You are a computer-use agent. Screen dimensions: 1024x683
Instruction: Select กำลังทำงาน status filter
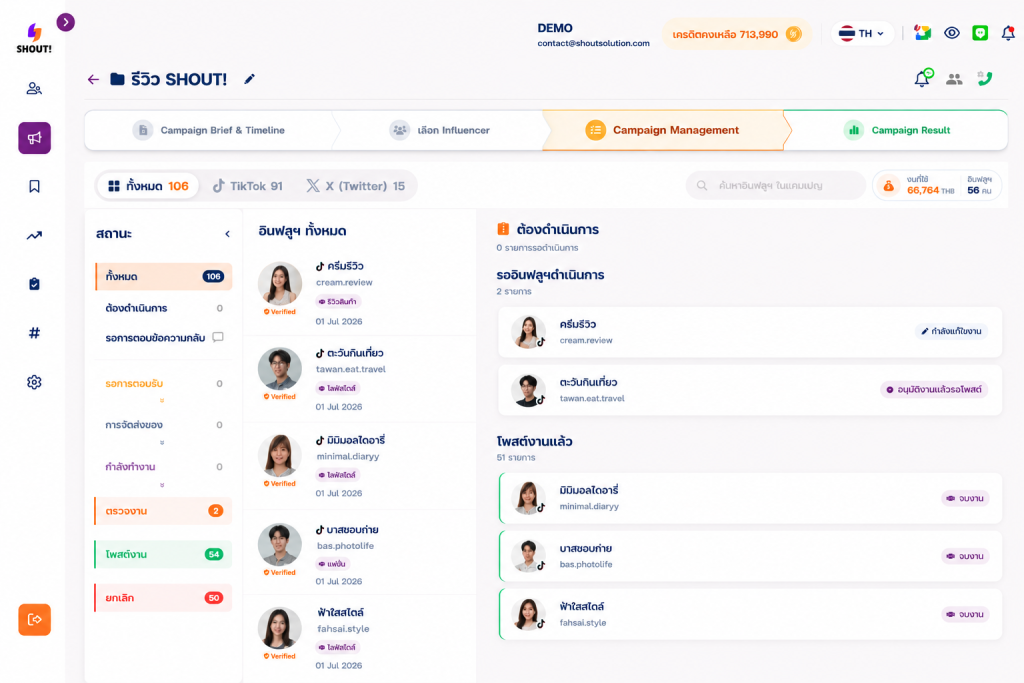(163, 467)
